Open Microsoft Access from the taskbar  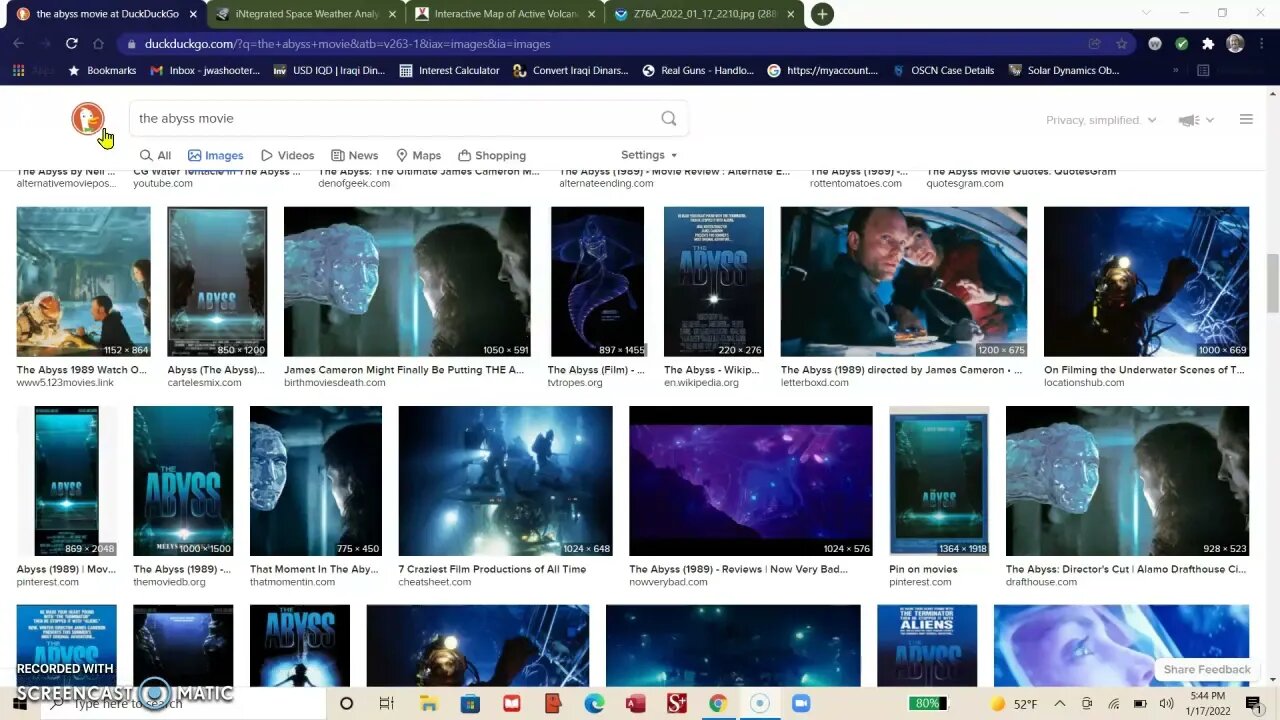click(x=635, y=704)
